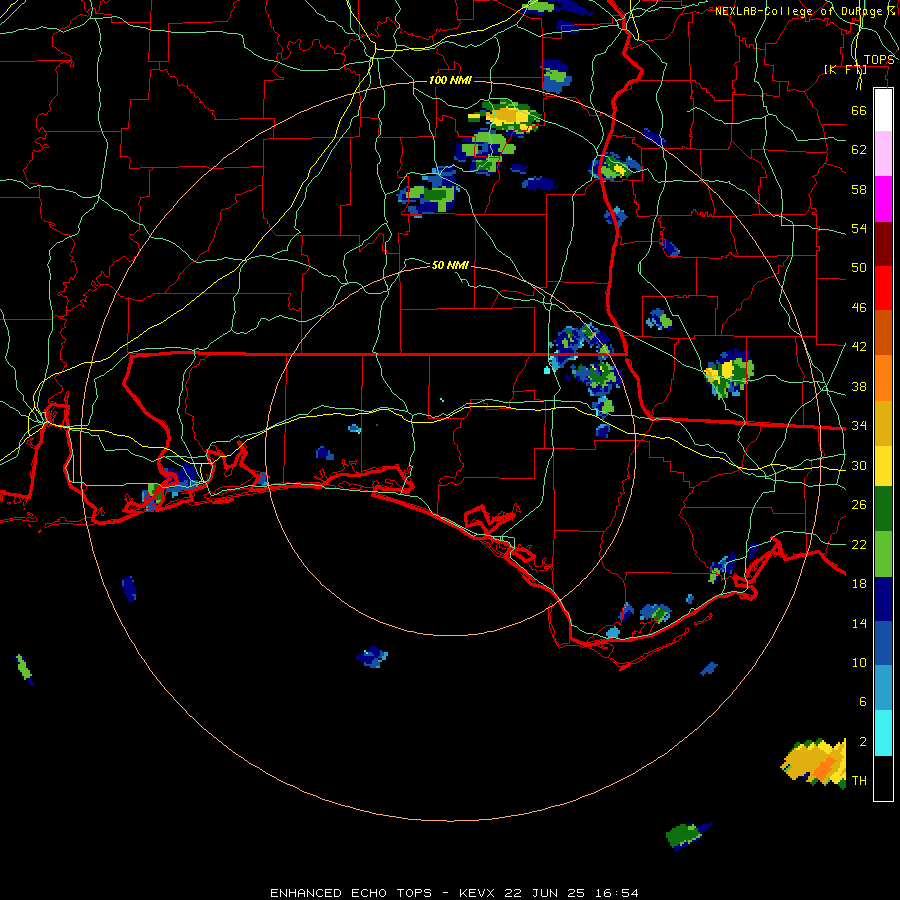Click the large orange-and-gold storm cell offshore
The width and height of the screenshot is (900, 900).
[814, 764]
